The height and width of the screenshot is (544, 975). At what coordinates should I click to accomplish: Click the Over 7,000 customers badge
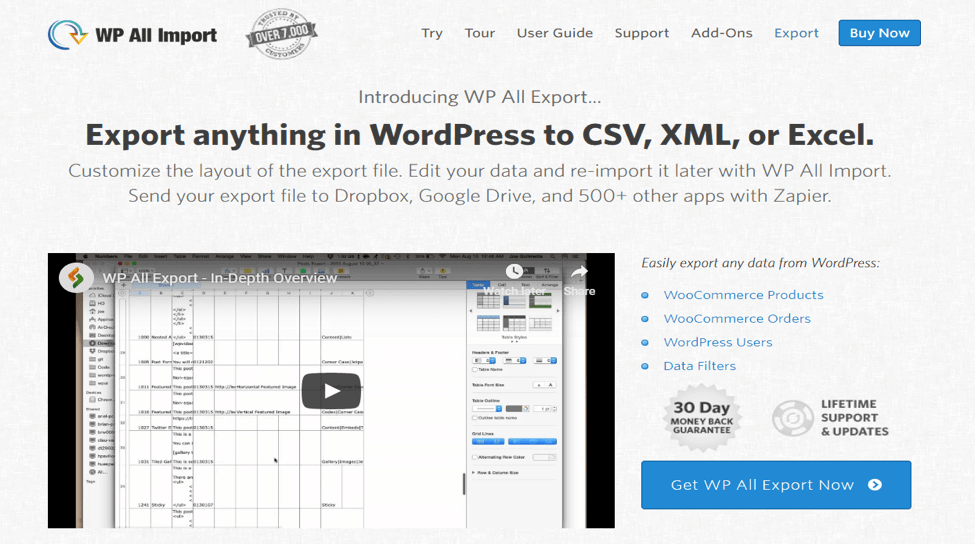(282, 34)
